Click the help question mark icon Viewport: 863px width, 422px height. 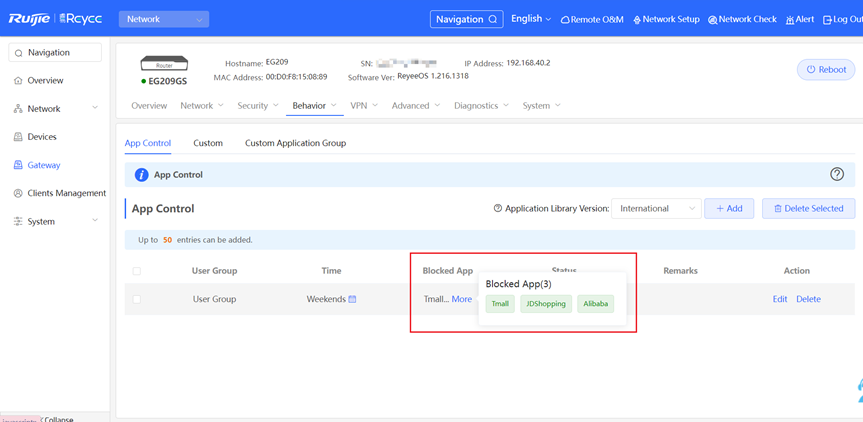pos(837,174)
